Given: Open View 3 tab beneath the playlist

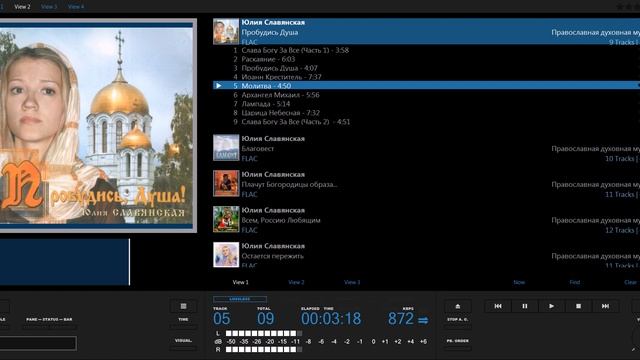Looking at the screenshot, I should click(352, 282).
